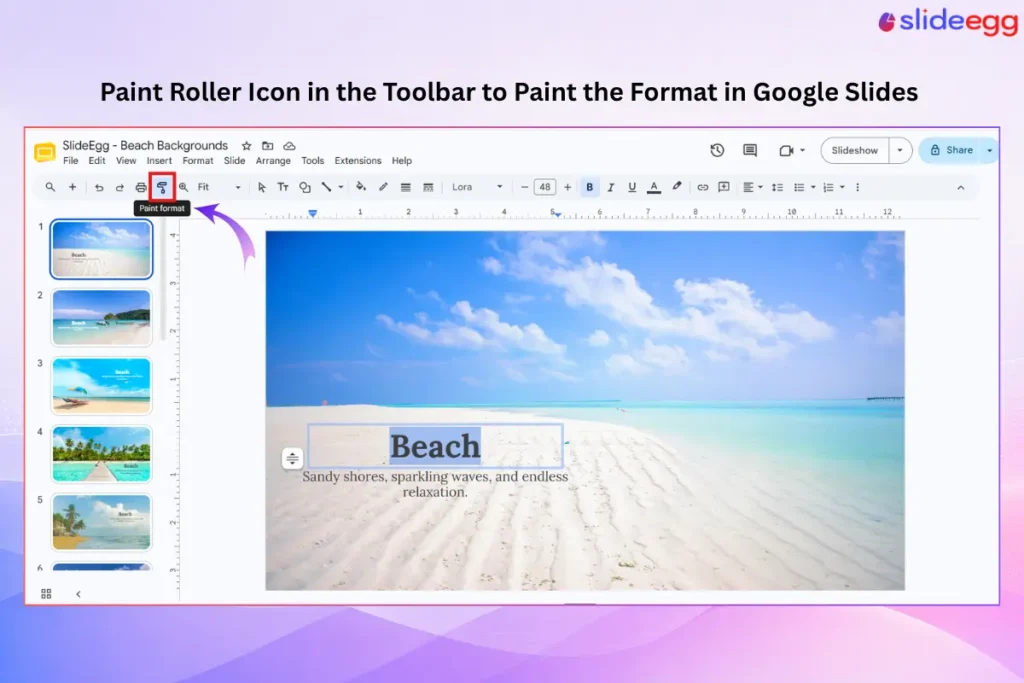
Task: Click the camera meeting icon
Action: tap(786, 150)
